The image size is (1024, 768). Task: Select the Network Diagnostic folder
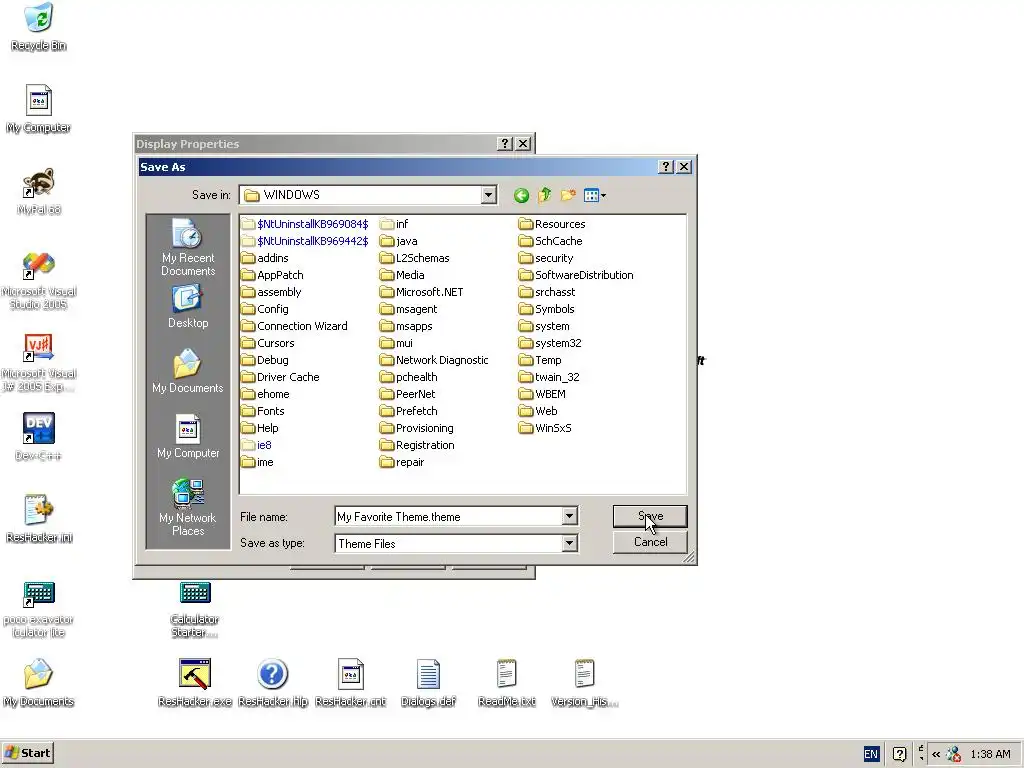point(434,360)
